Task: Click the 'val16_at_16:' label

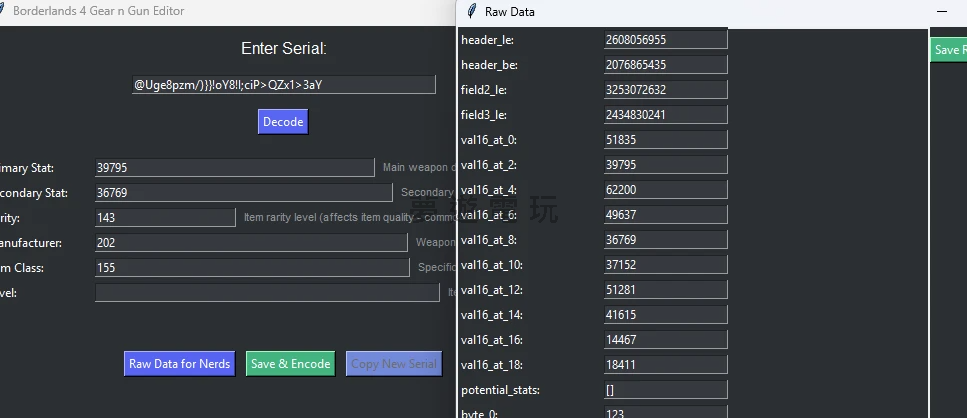Action: point(492,340)
